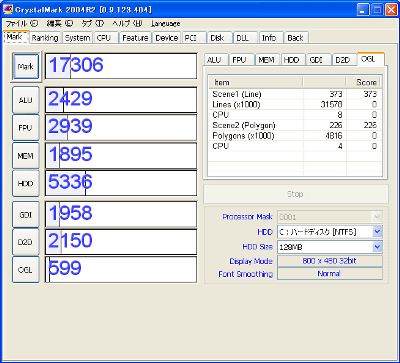400x363 pixels.
Task: Click the MEM score 1895 bar
Action: 121,156
